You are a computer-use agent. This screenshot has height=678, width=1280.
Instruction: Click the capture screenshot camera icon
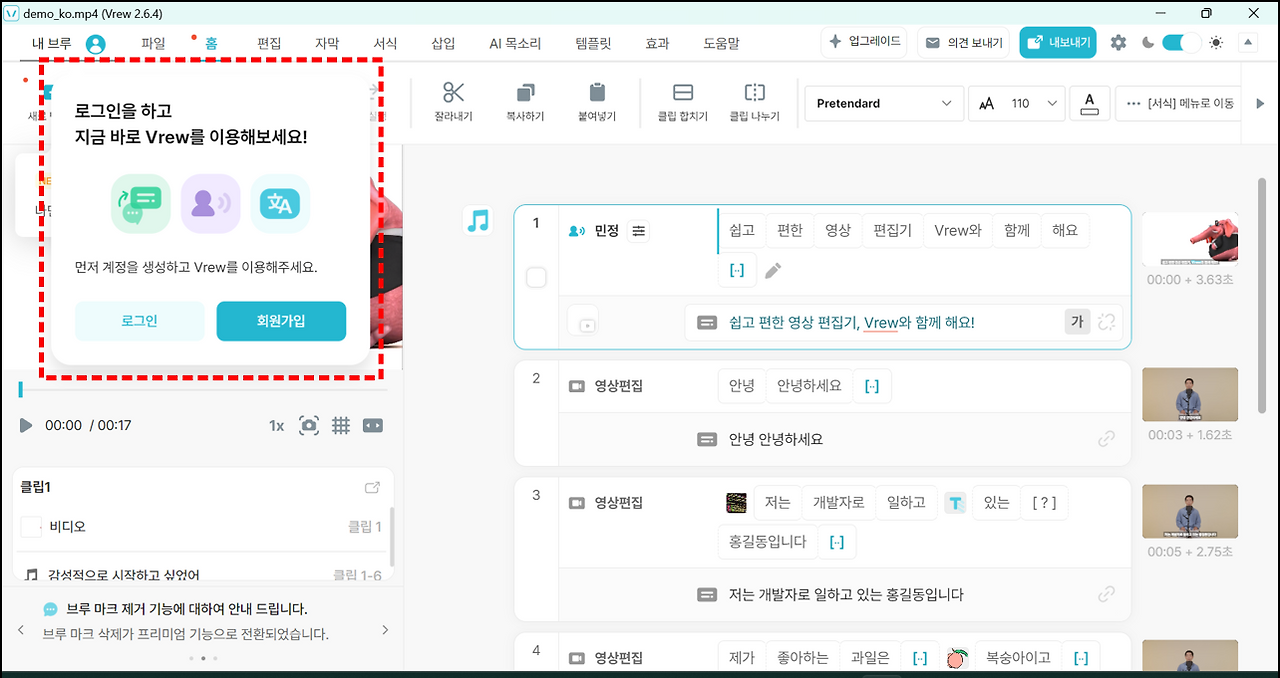pos(309,425)
